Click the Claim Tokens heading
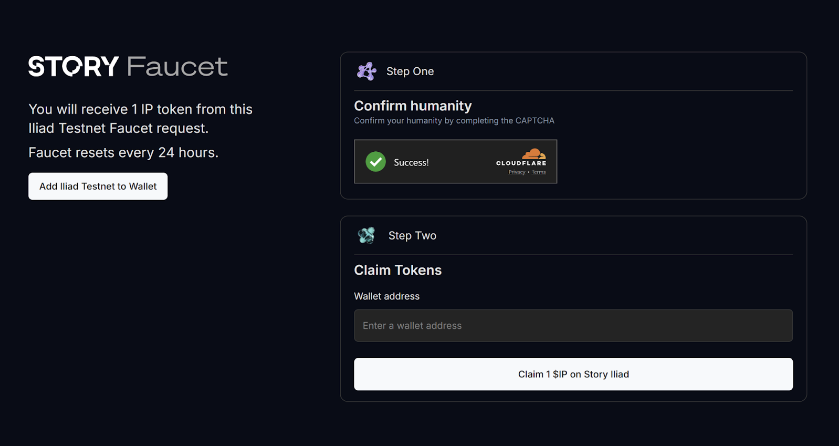 click(x=398, y=270)
